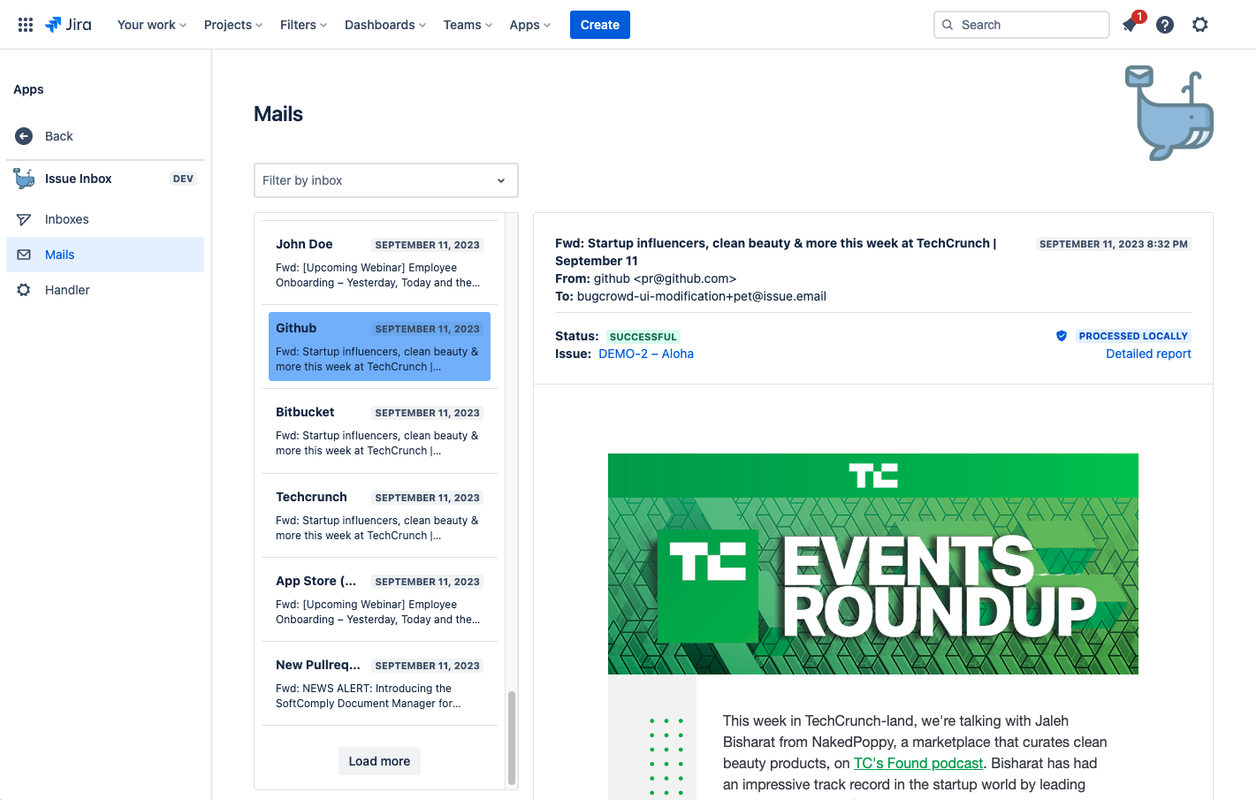Click the Issue Inbox whale icon in sidebar
The image size is (1256, 800).
[24, 179]
